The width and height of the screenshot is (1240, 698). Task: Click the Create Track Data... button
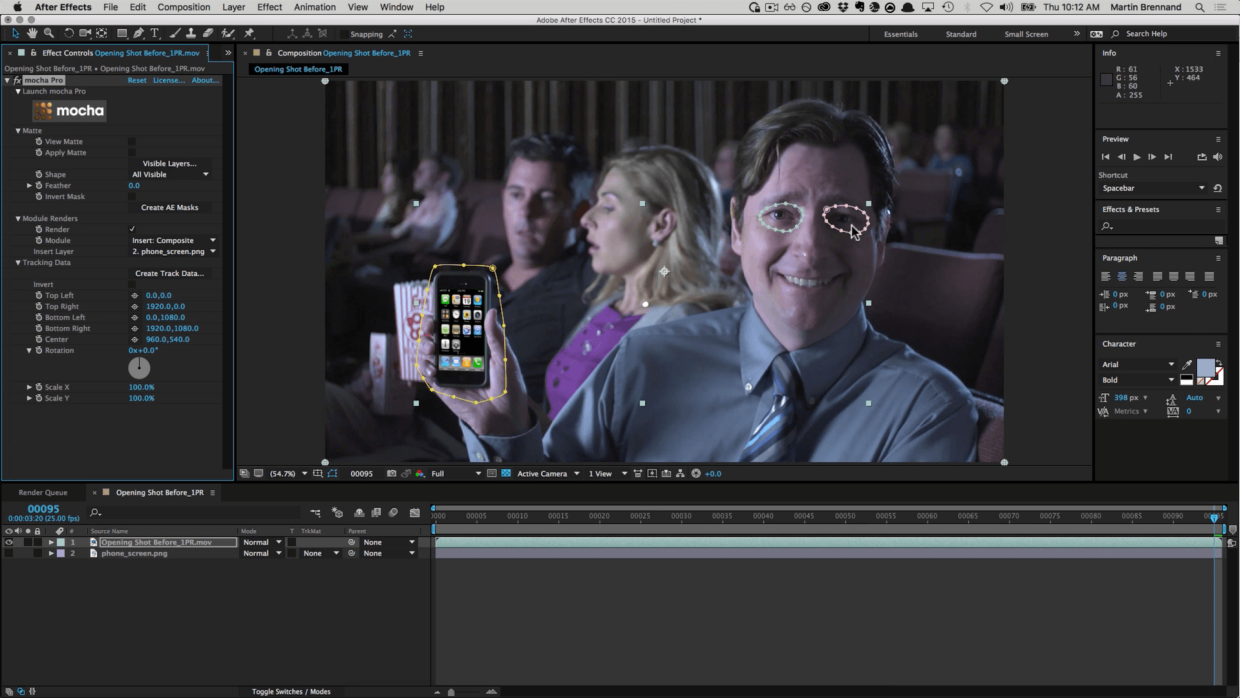[x=169, y=274]
